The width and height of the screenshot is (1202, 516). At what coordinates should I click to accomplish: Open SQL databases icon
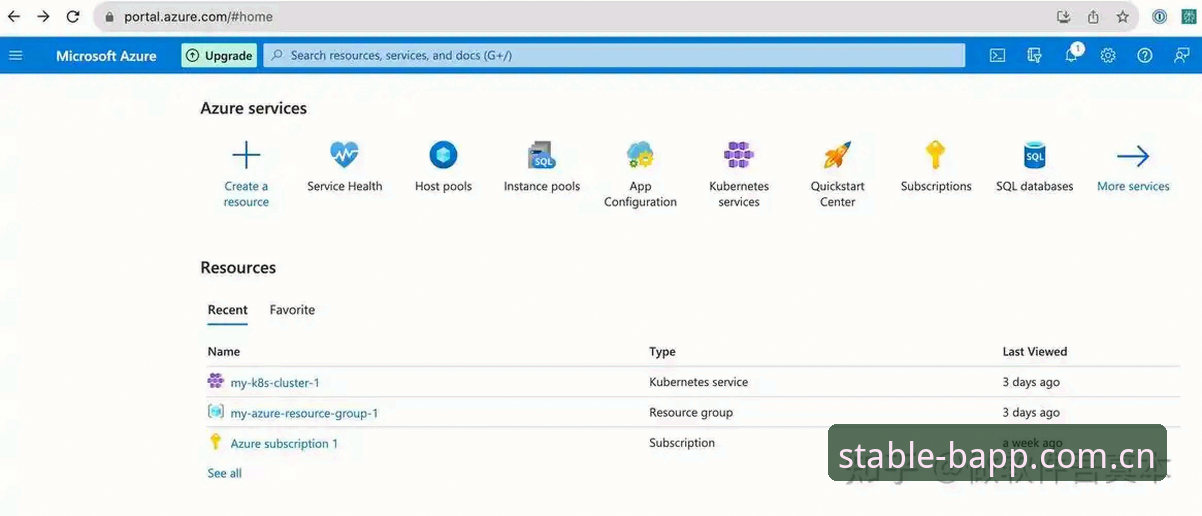tap(1034, 155)
